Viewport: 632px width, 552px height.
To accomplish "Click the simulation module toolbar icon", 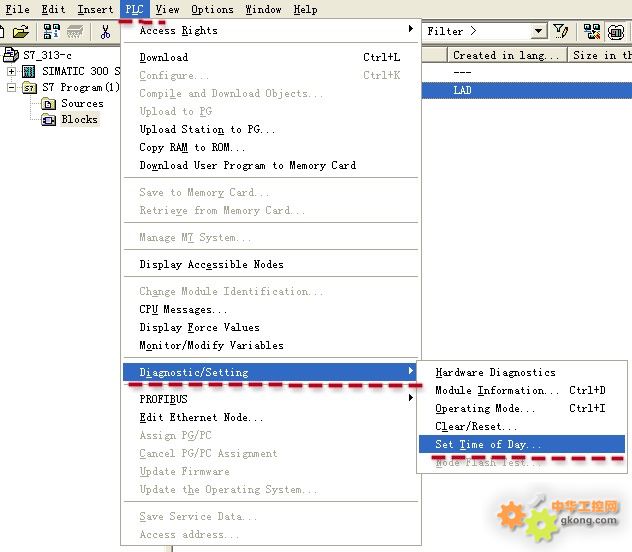I will point(615,32).
